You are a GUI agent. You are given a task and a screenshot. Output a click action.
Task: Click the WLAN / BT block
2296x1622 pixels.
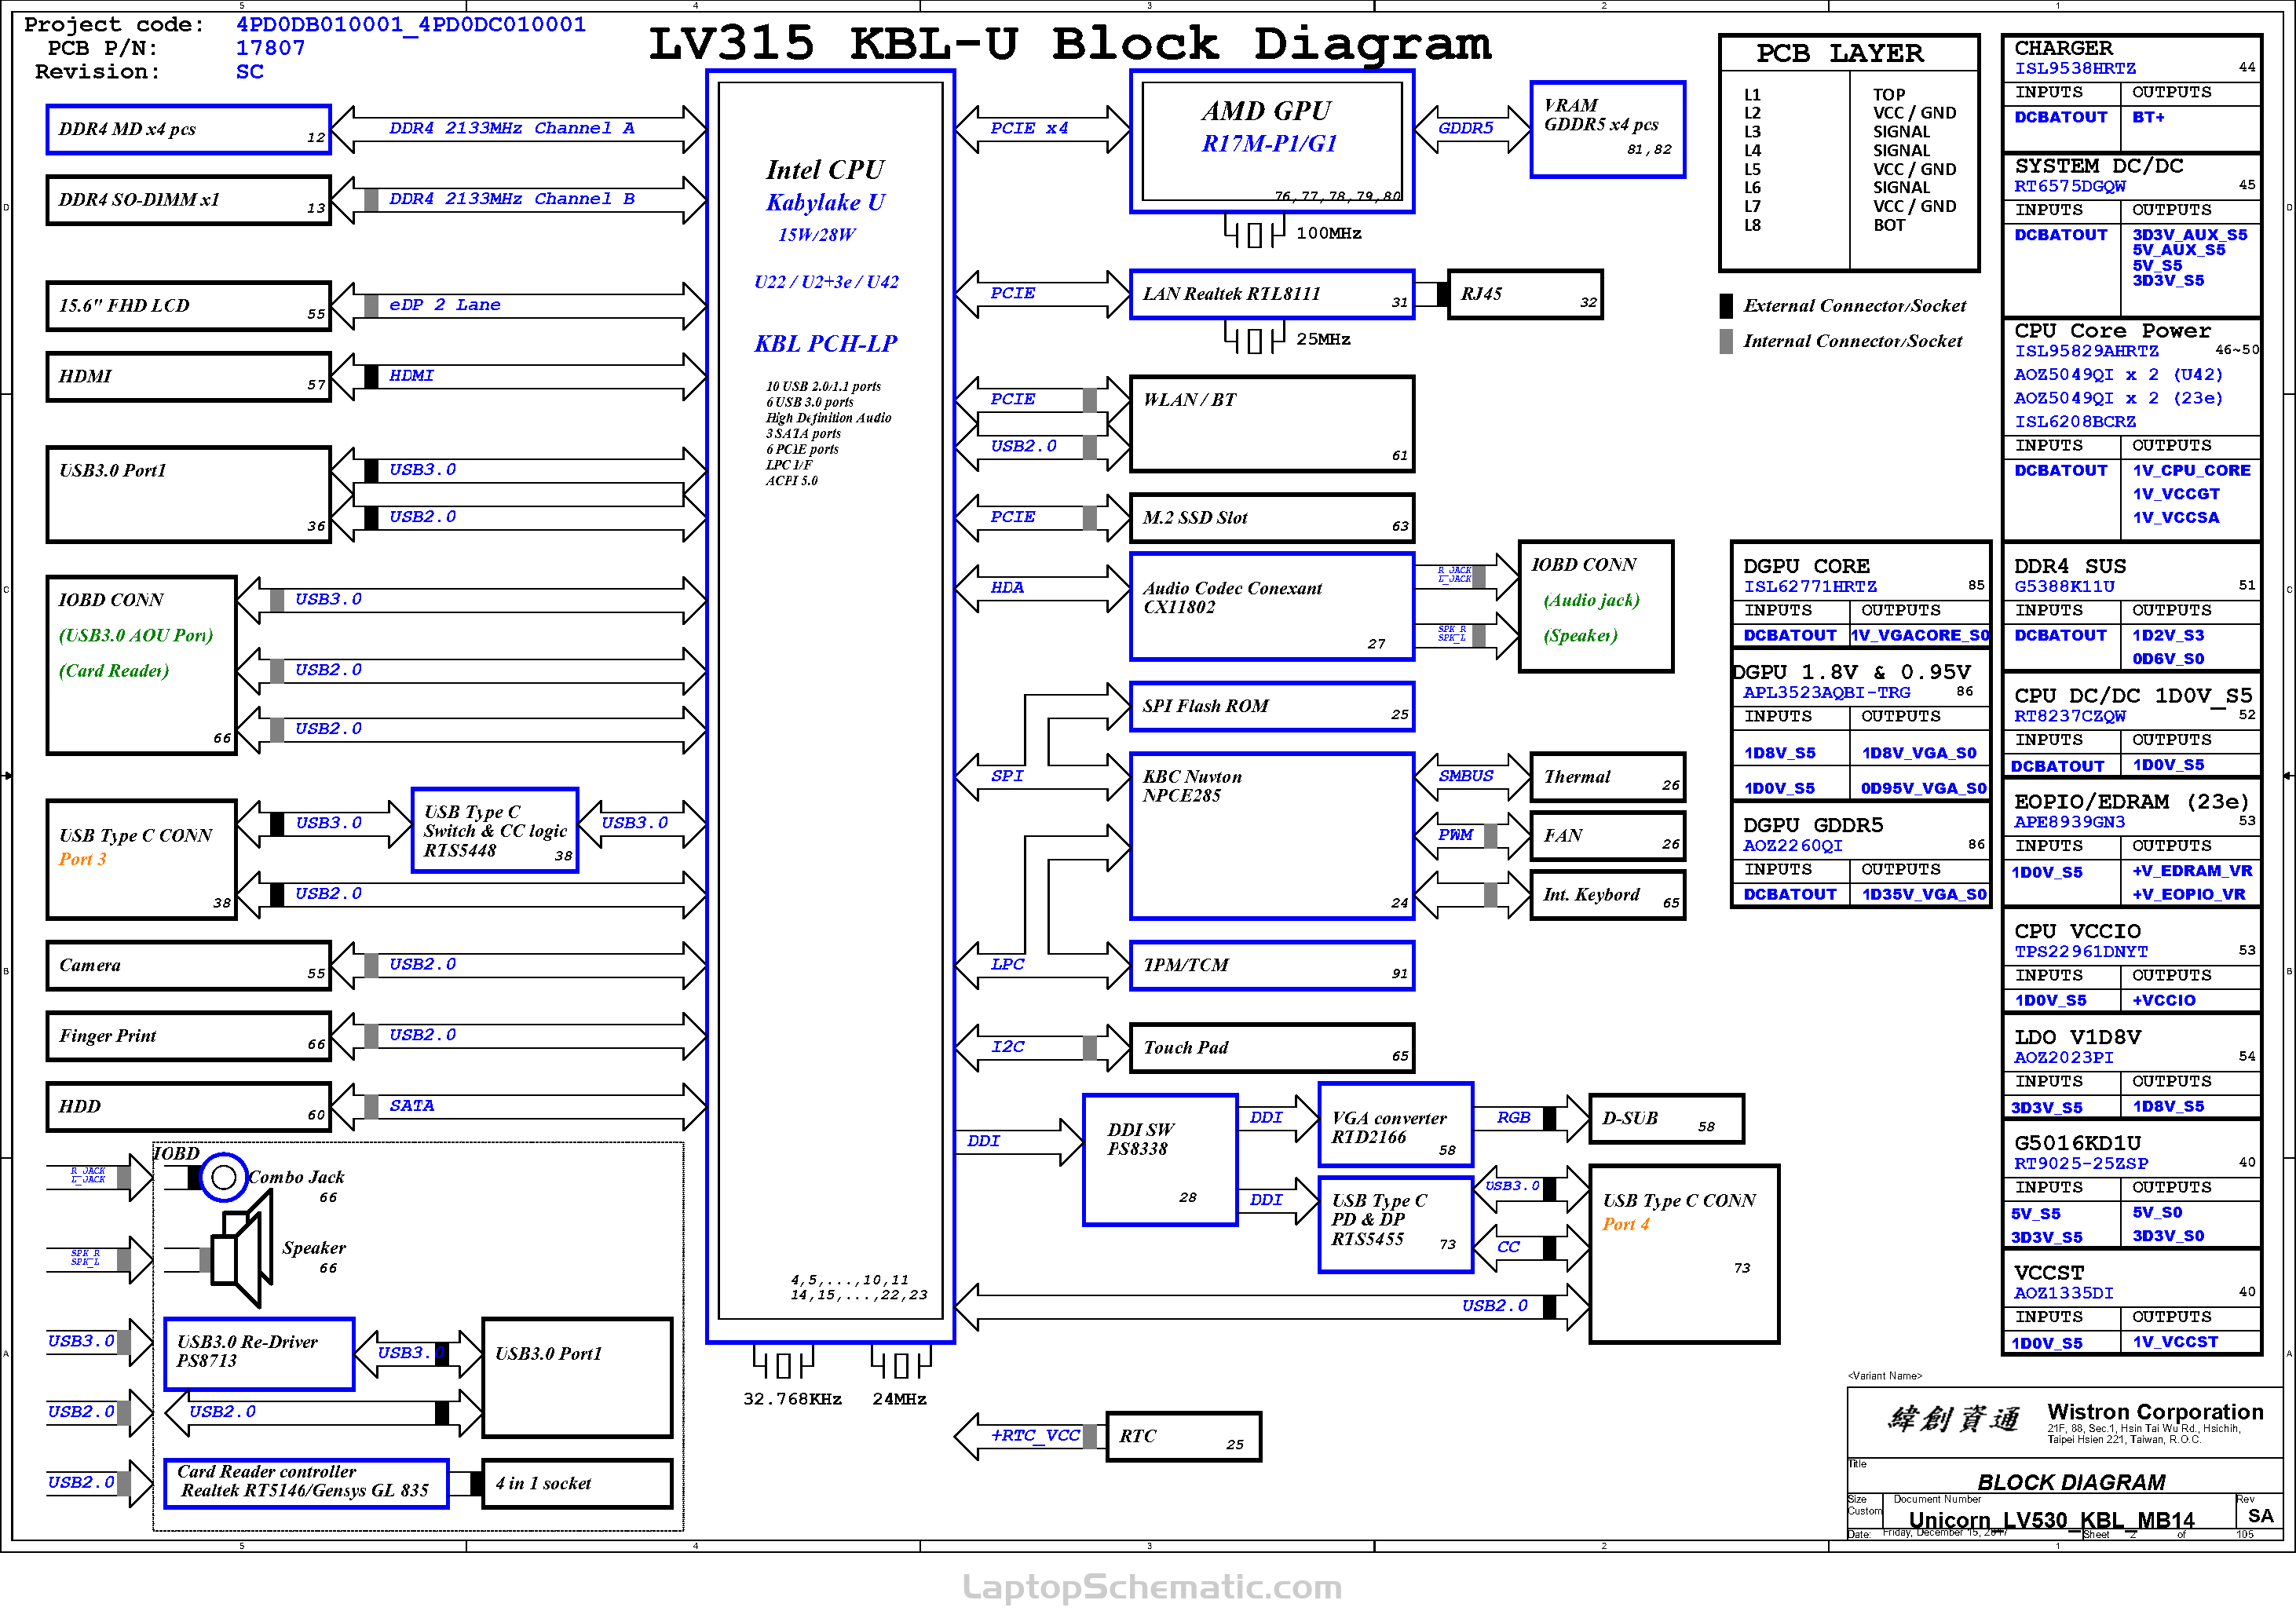(1272, 424)
